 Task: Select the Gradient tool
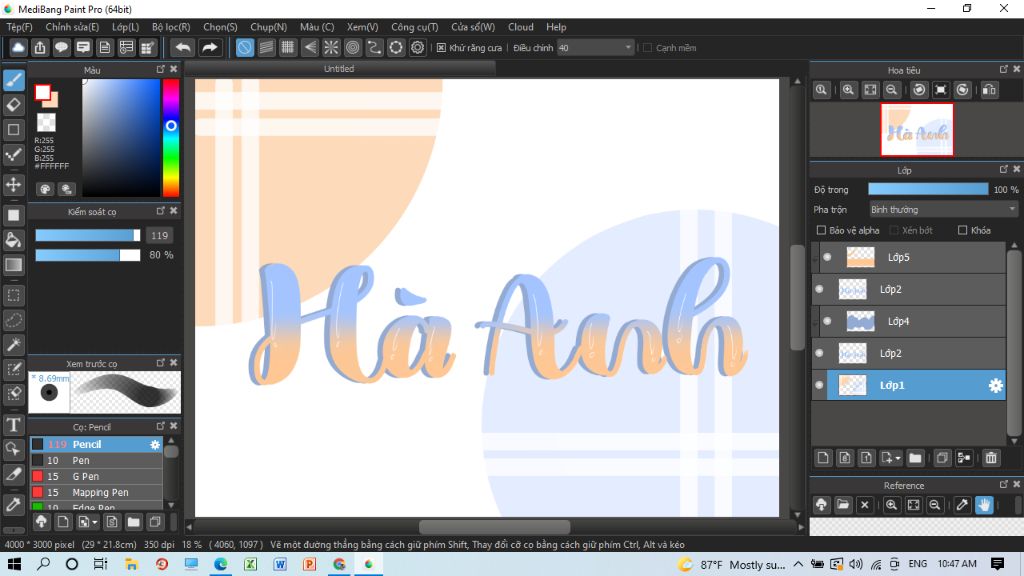14,265
